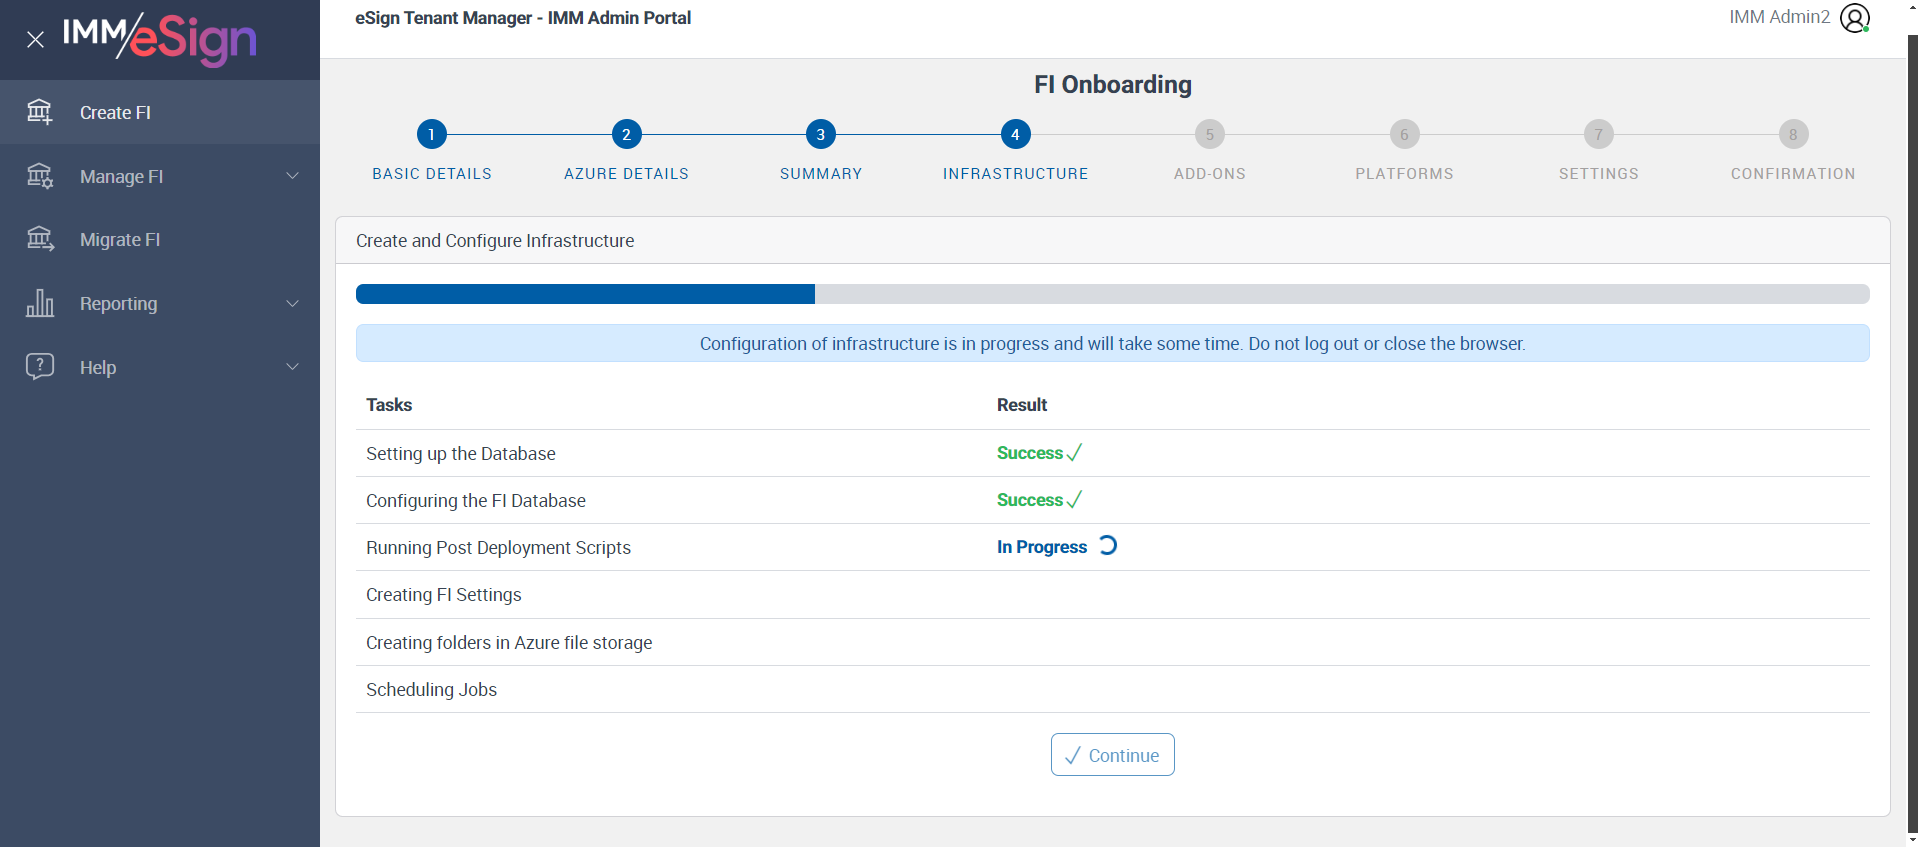Image resolution: width=1920 pixels, height=847 pixels.
Task: Click the infrastructure in-progress notice banner
Action: coord(1112,343)
